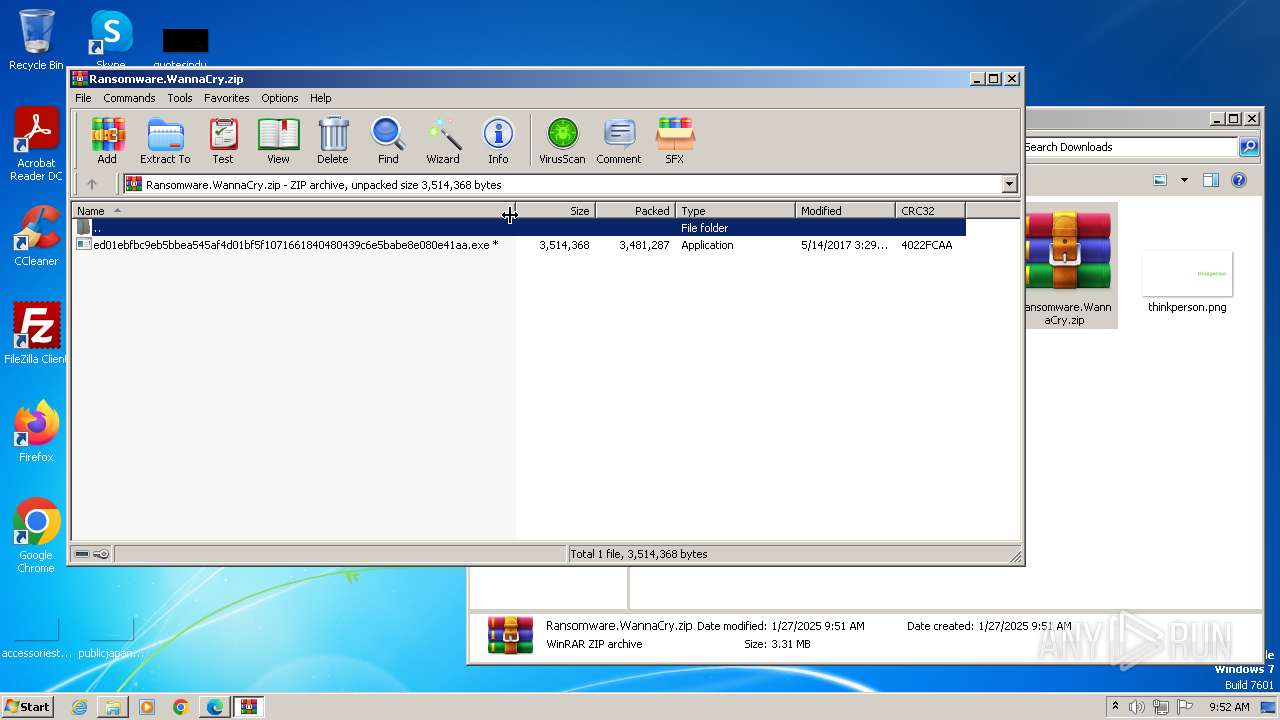Sort by Packed column header
This screenshot has height=720, width=1280.
635,210
